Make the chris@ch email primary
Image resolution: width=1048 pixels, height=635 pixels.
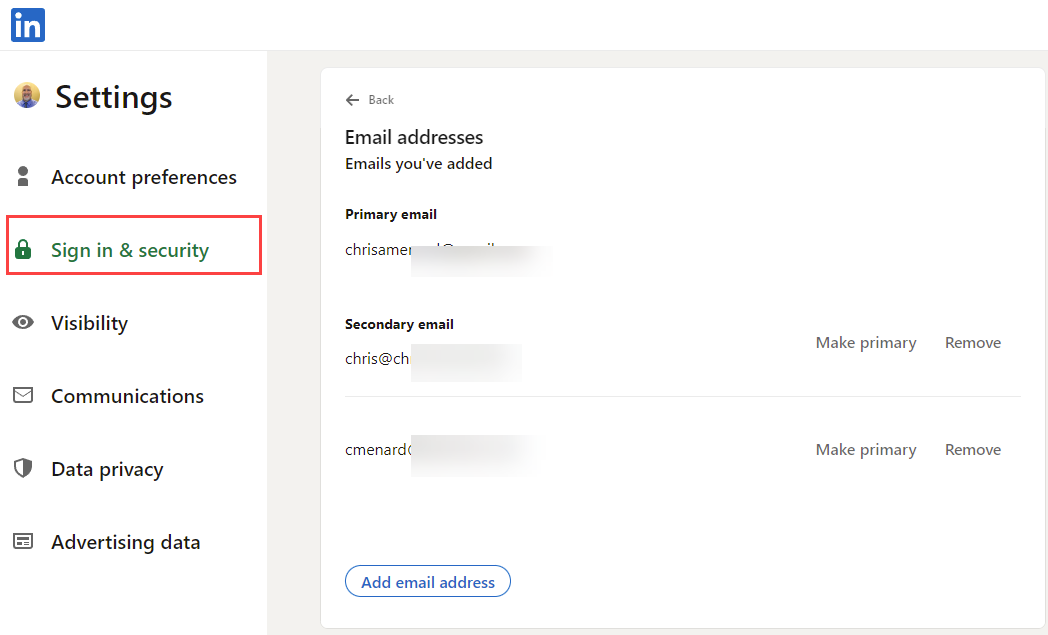click(866, 342)
